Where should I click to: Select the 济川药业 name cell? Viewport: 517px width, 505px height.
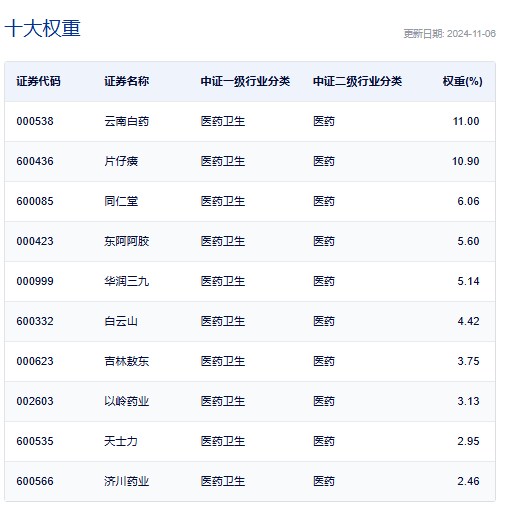pyautogui.click(x=126, y=481)
